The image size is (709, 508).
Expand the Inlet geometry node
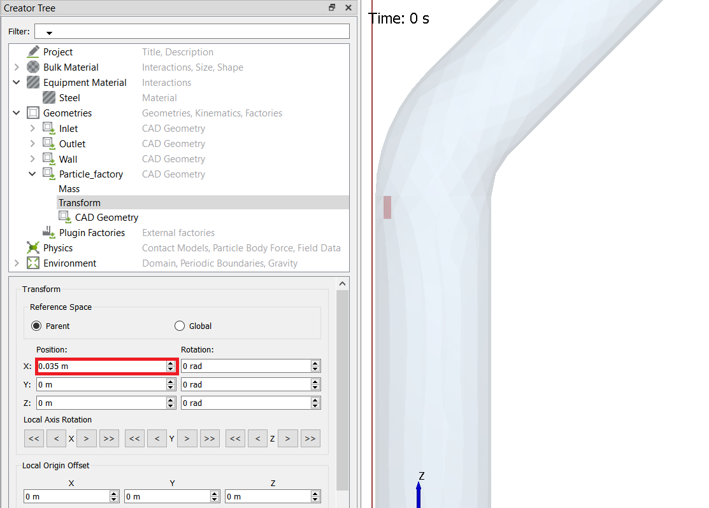pos(32,129)
